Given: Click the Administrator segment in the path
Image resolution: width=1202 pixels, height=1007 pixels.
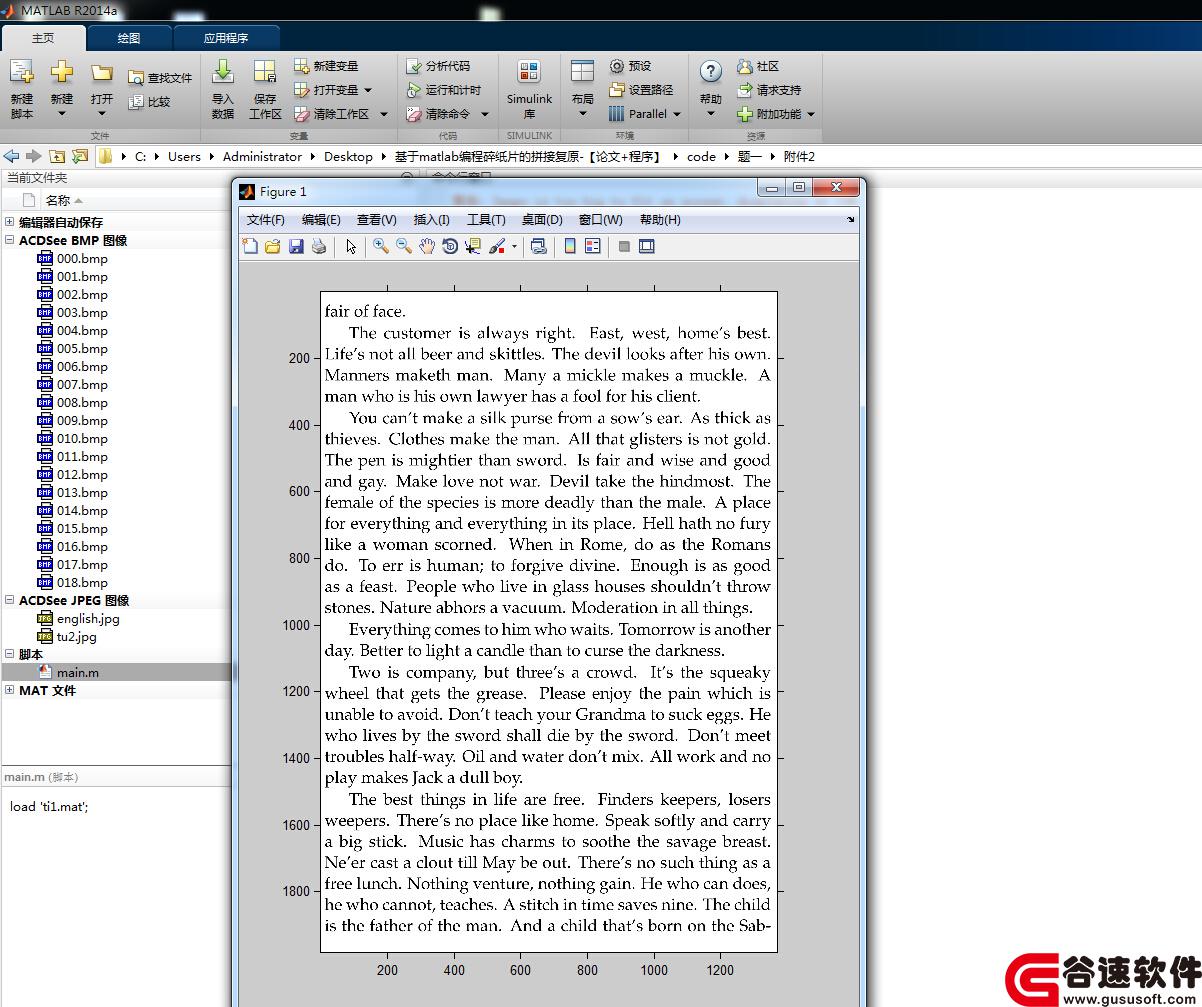Looking at the screenshot, I should click(x=262, y=156).
